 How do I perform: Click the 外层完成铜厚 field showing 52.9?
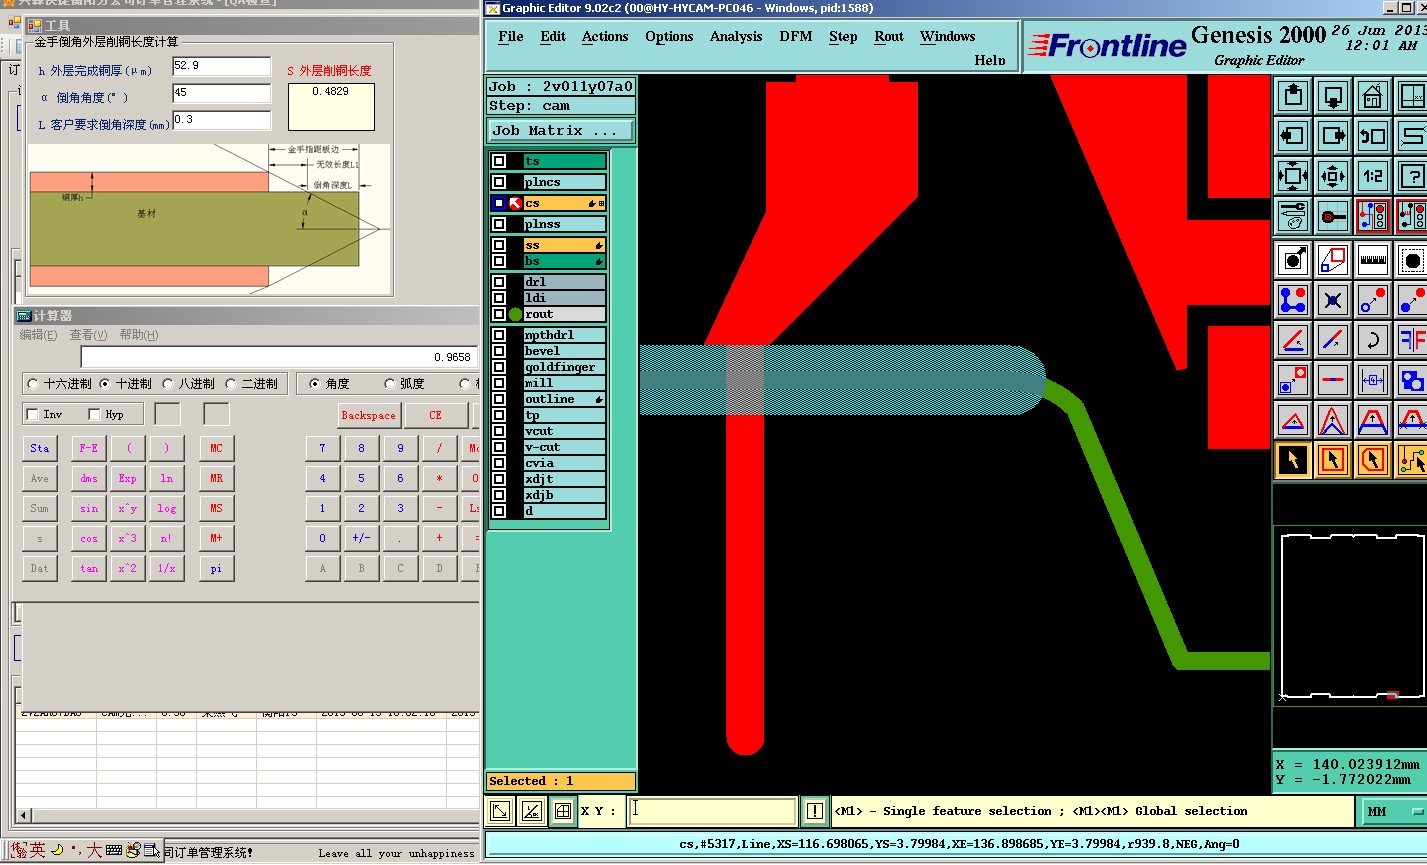click(221, 66)
